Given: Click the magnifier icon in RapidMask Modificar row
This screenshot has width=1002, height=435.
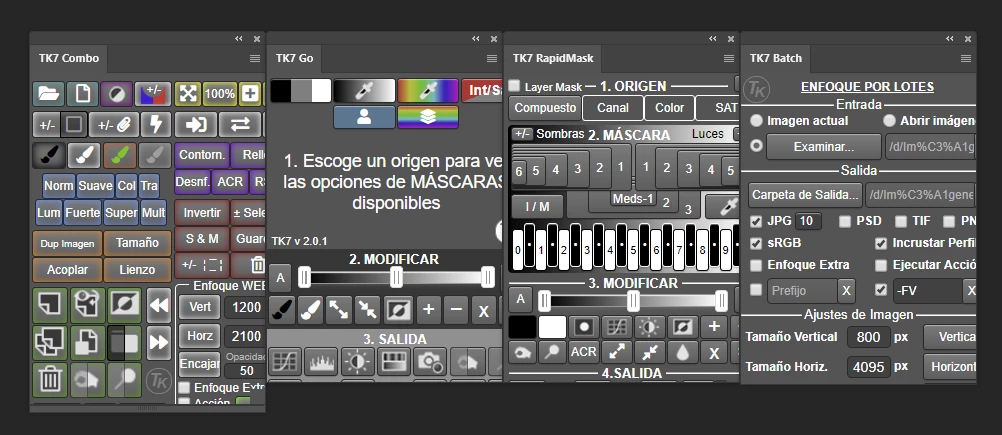Looking at the screenshot, I should (x=553, y=352).
